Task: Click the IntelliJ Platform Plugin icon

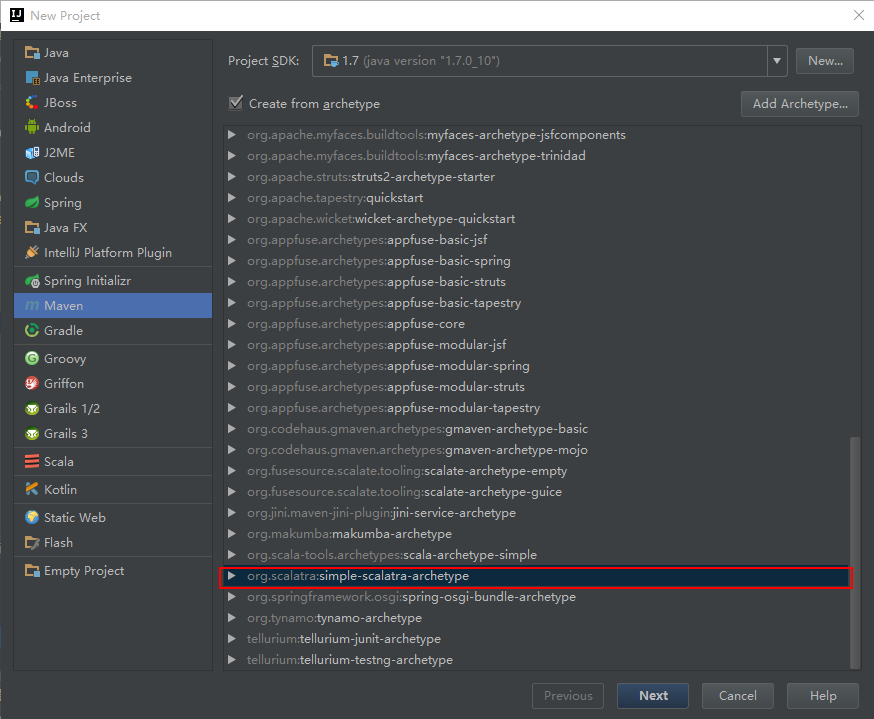Action: tap(32, 252)
